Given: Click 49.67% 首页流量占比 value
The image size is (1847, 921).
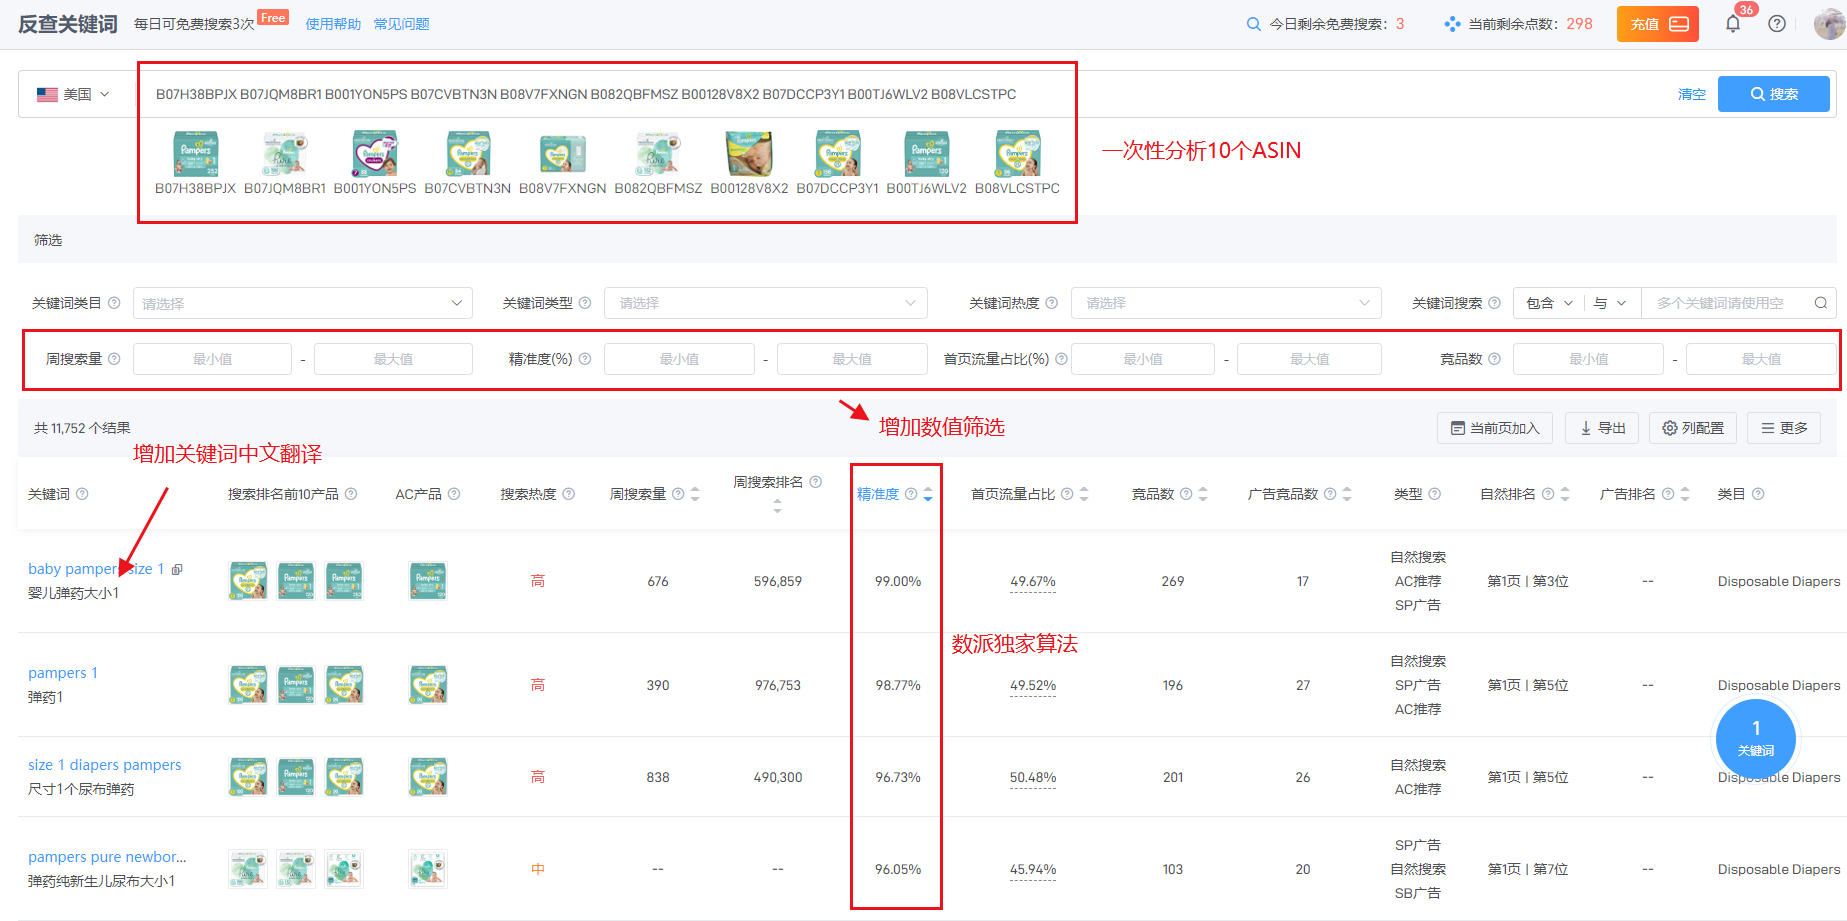Looking at the screenshot, I should [1033, 582].
